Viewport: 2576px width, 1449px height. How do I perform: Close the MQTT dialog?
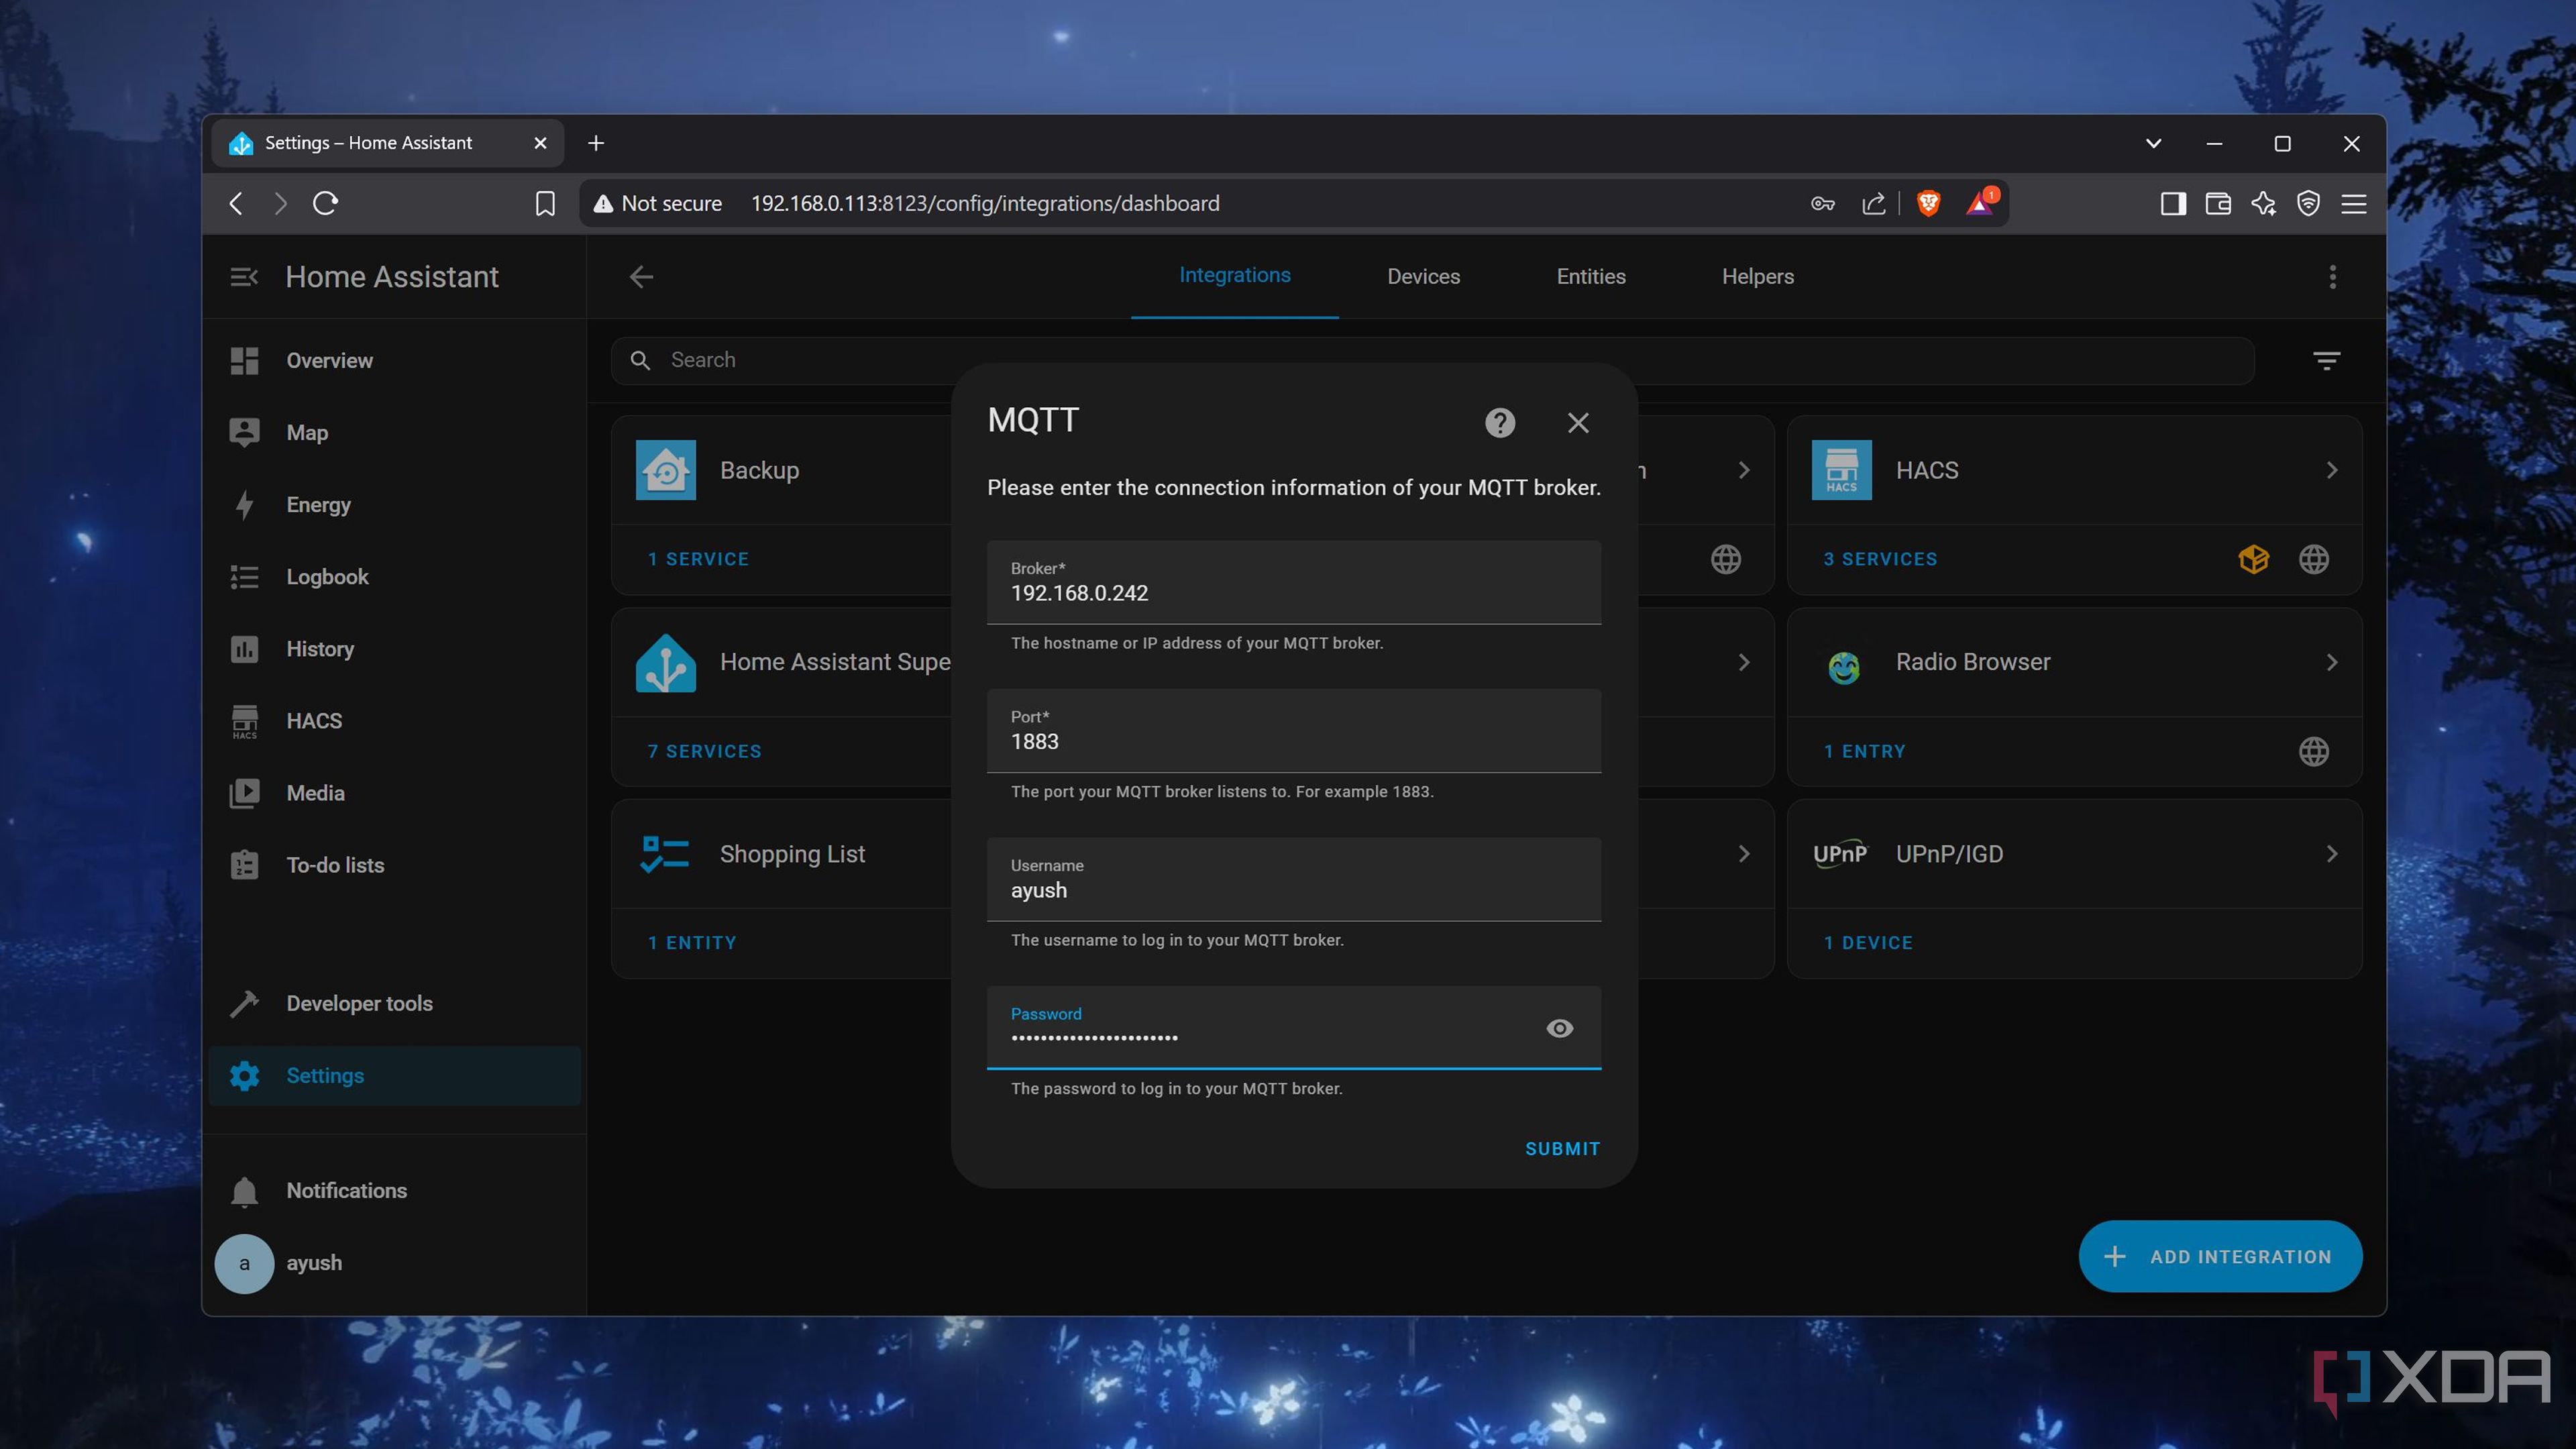[x=1577, y=423]
